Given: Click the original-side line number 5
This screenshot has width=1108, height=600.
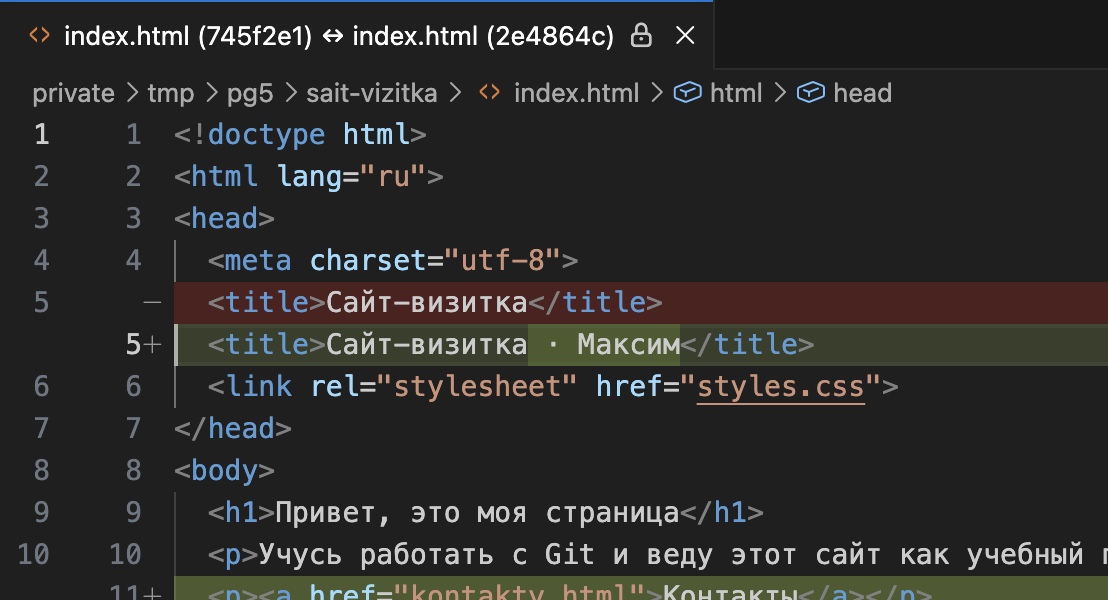Looking at the screenshot, I should click(42, 302).
